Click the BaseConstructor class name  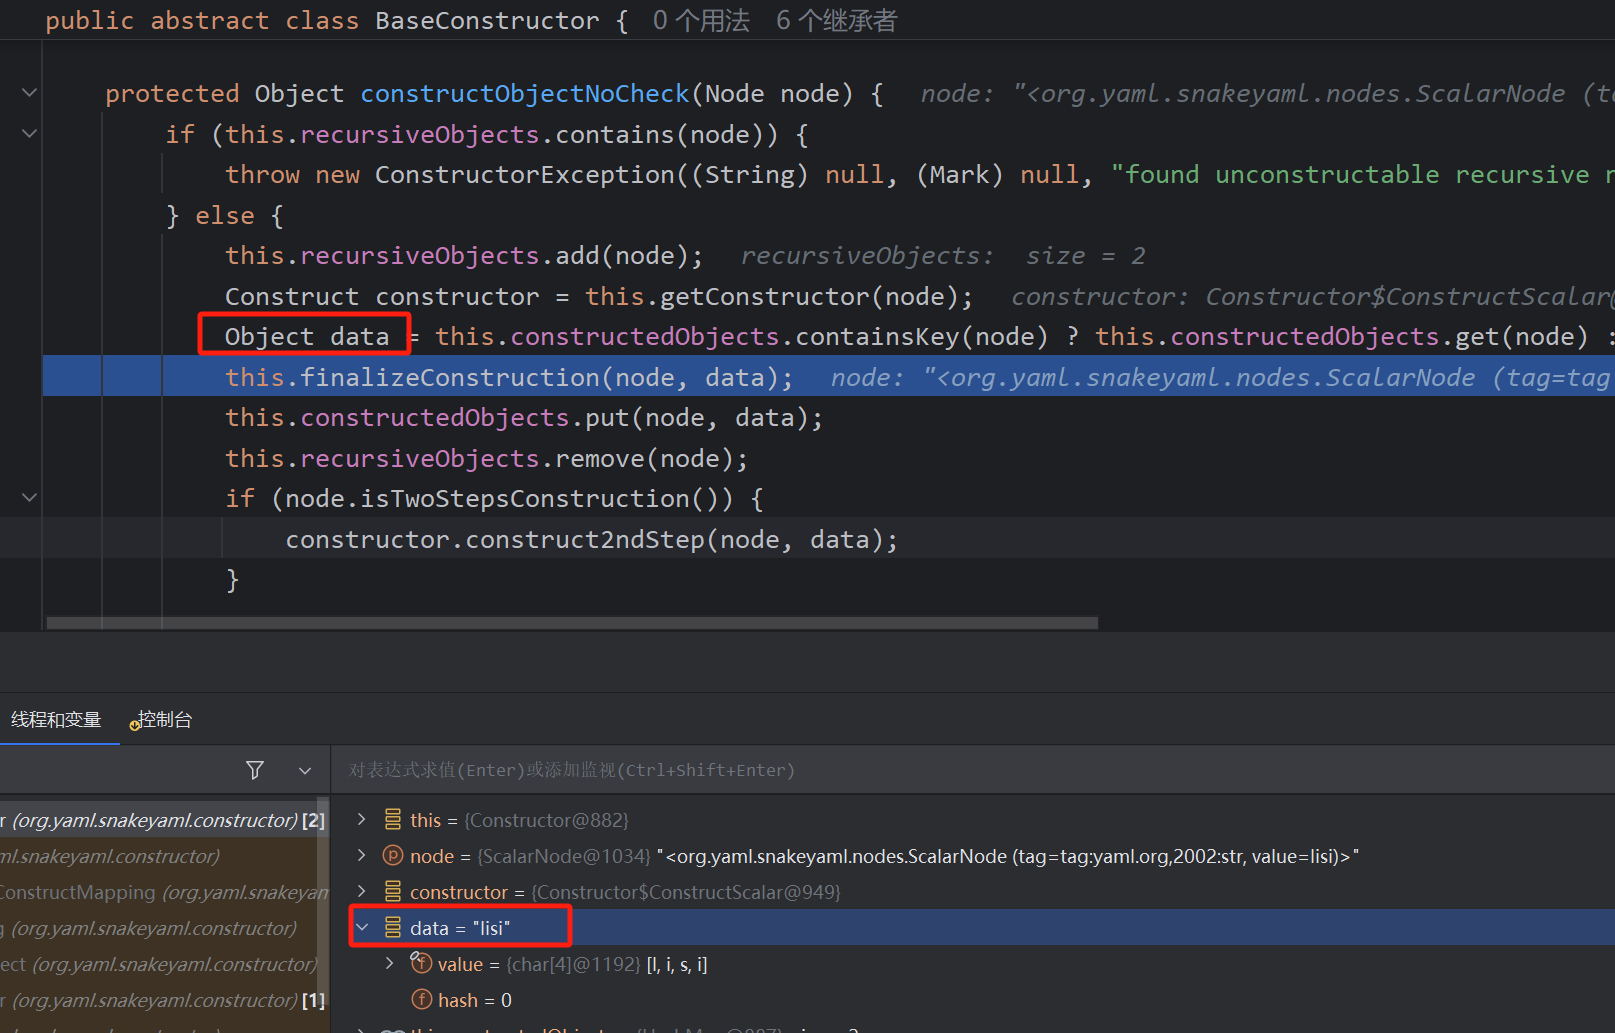487,21
